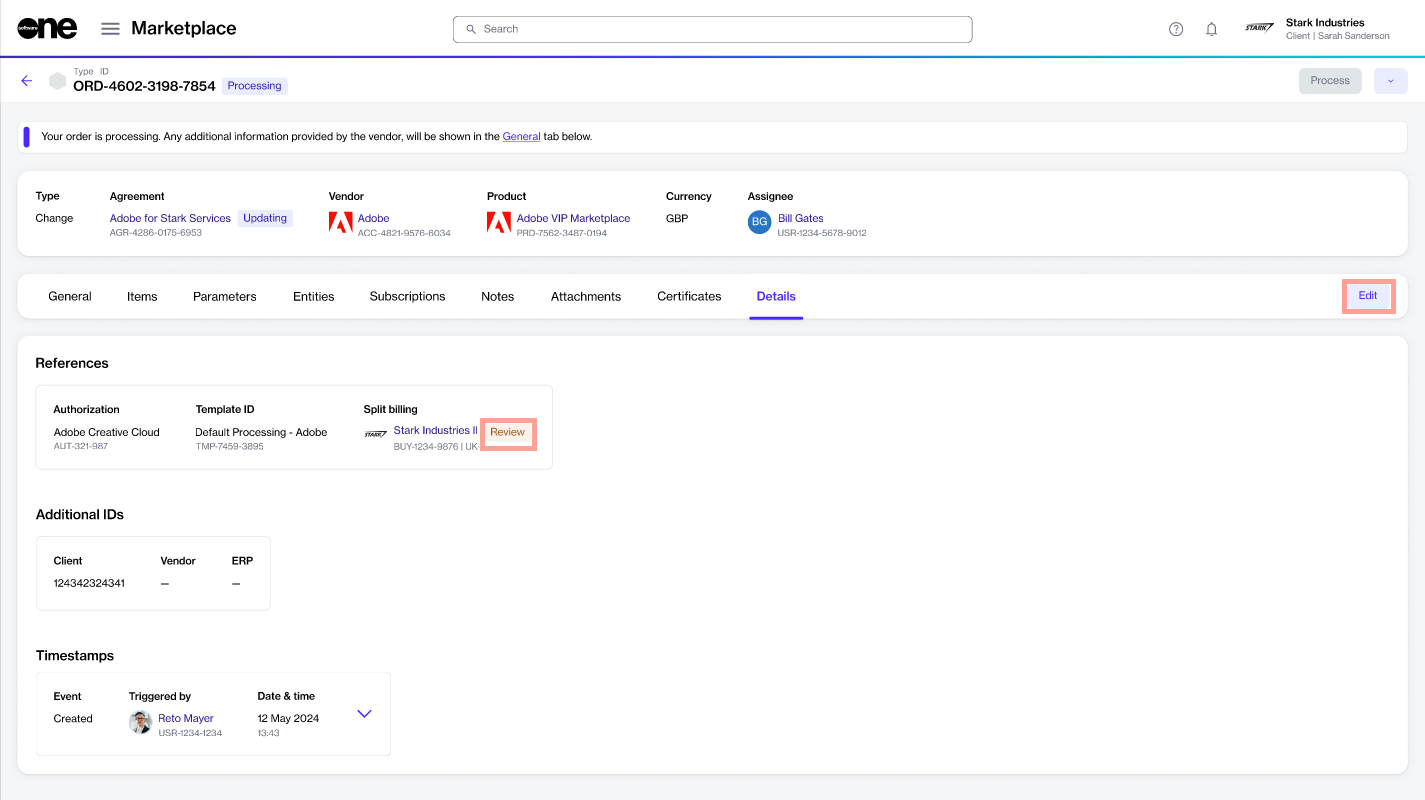
Task: Click into the Search field
Action: click(x=712, y=29)
